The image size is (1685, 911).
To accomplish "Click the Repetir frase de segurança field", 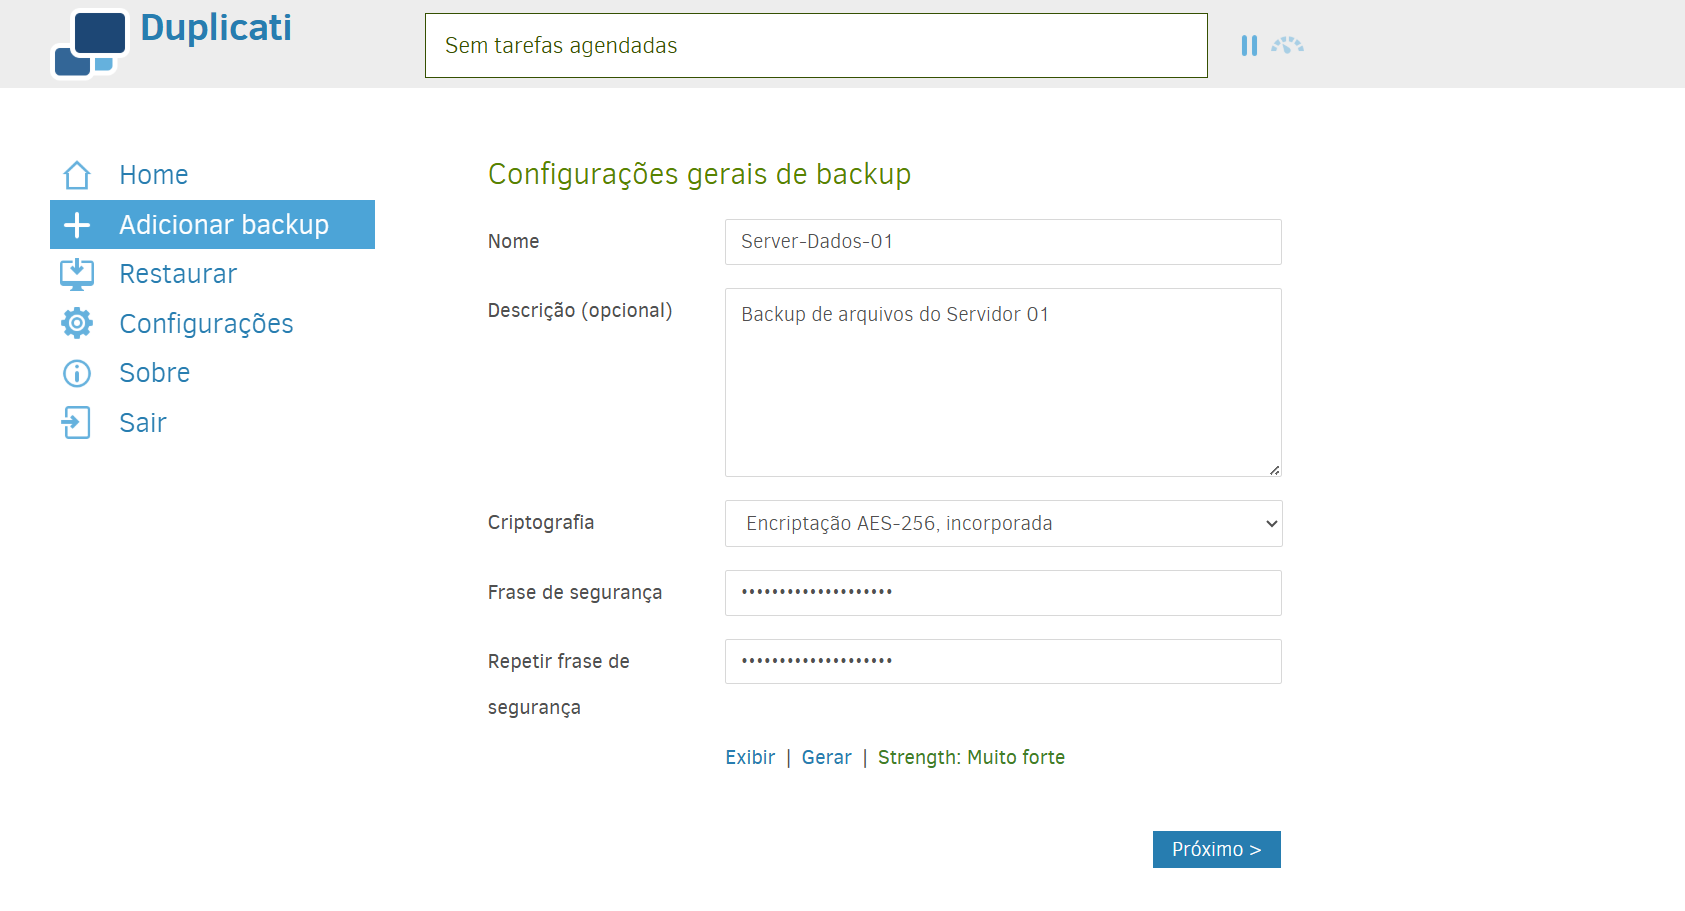I will [1003, 662].
